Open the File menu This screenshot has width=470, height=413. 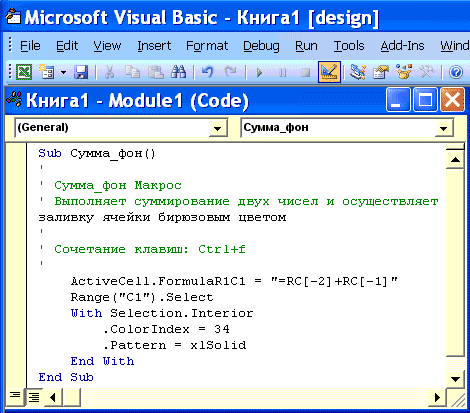pos(30,46)
